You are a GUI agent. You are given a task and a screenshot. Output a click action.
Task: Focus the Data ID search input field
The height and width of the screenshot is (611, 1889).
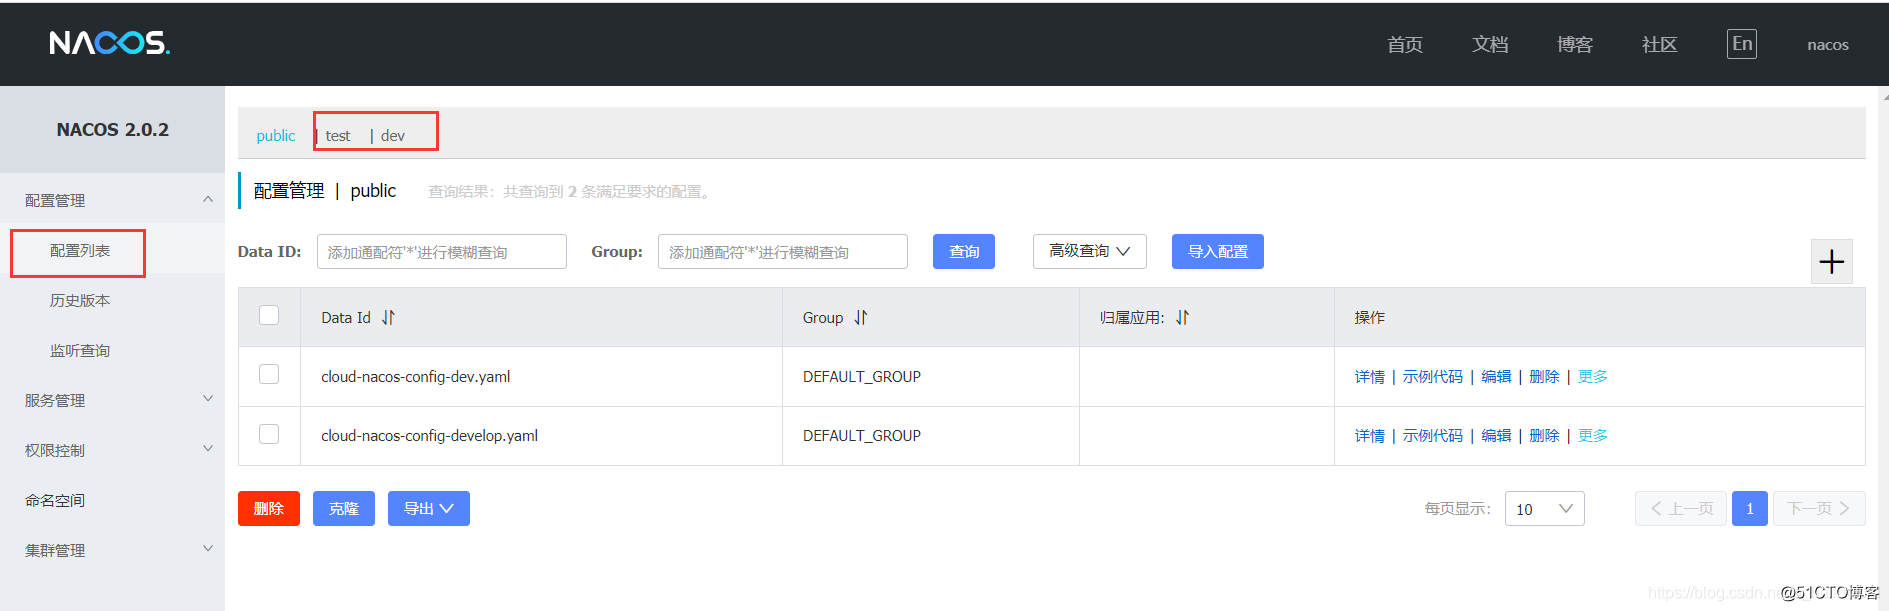click(x=441, y=252)
